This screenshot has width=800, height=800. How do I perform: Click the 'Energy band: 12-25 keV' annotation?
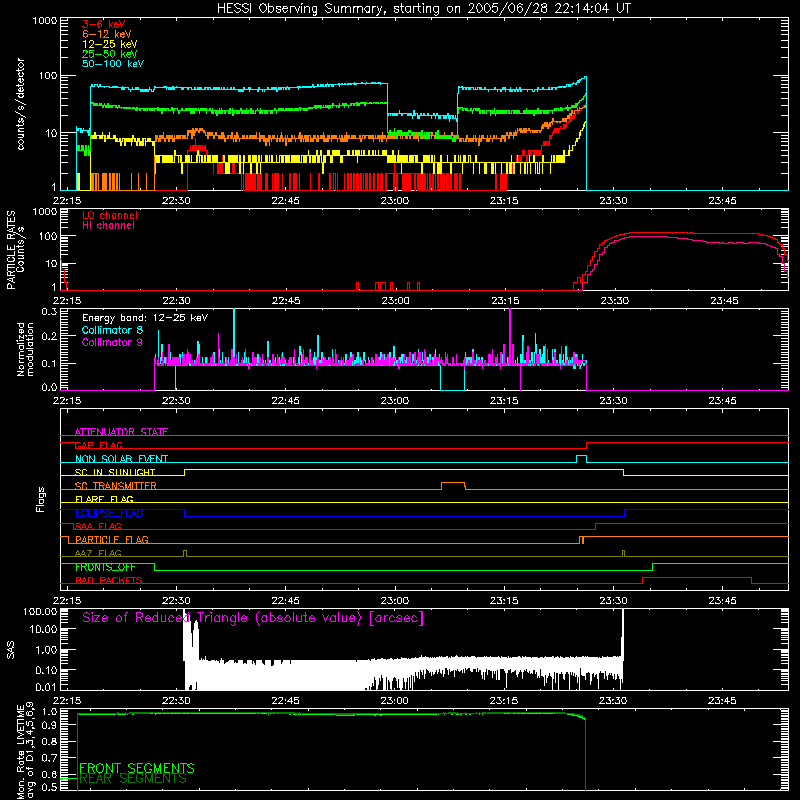tap(145, 318)
